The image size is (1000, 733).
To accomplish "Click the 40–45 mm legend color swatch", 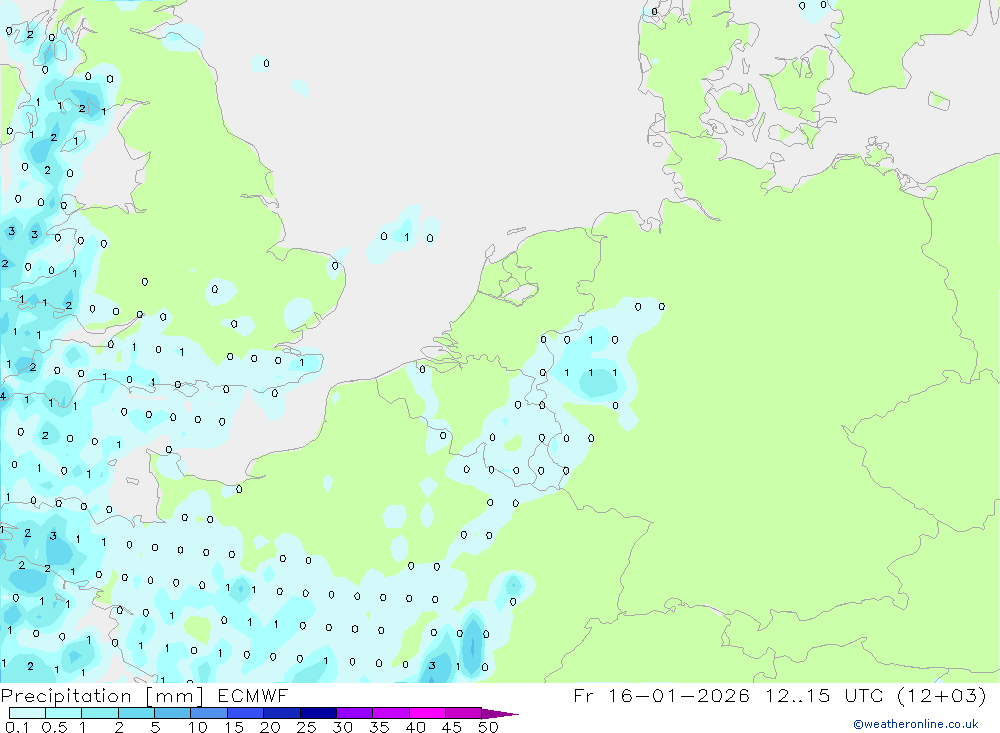I will point(427,713).
